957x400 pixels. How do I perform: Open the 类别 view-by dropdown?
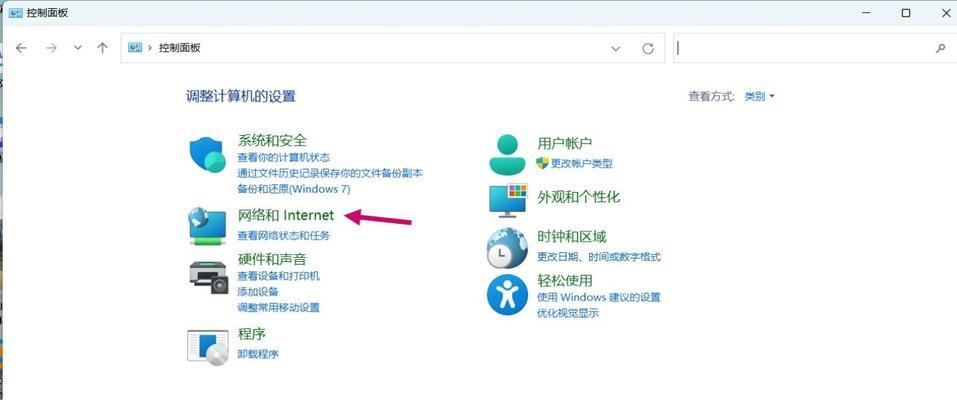point(759,96)
